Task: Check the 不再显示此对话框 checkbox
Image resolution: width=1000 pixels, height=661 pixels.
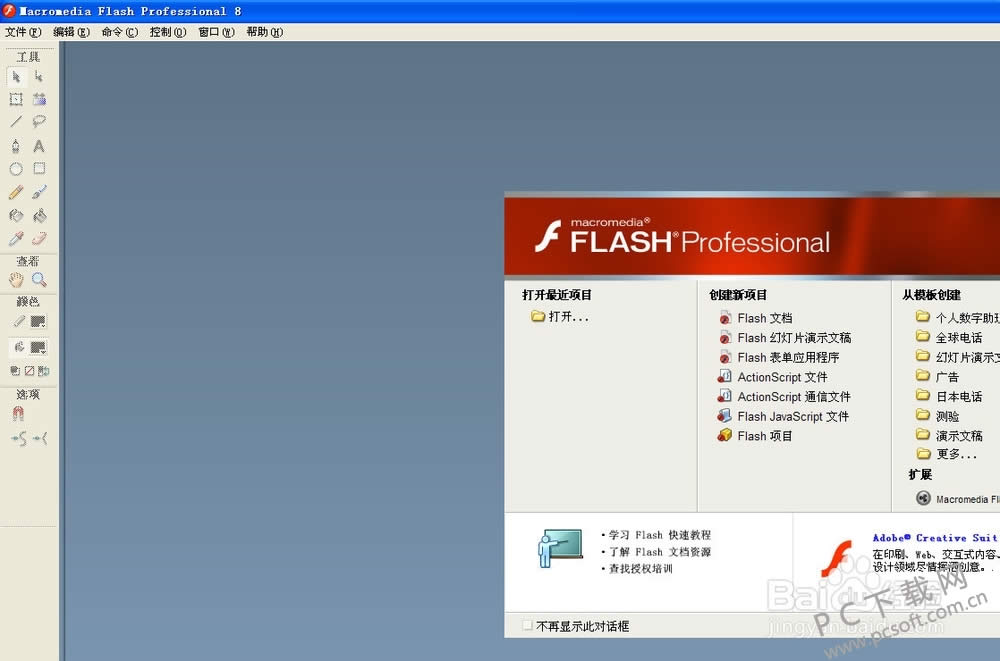Action: point(528,626)
